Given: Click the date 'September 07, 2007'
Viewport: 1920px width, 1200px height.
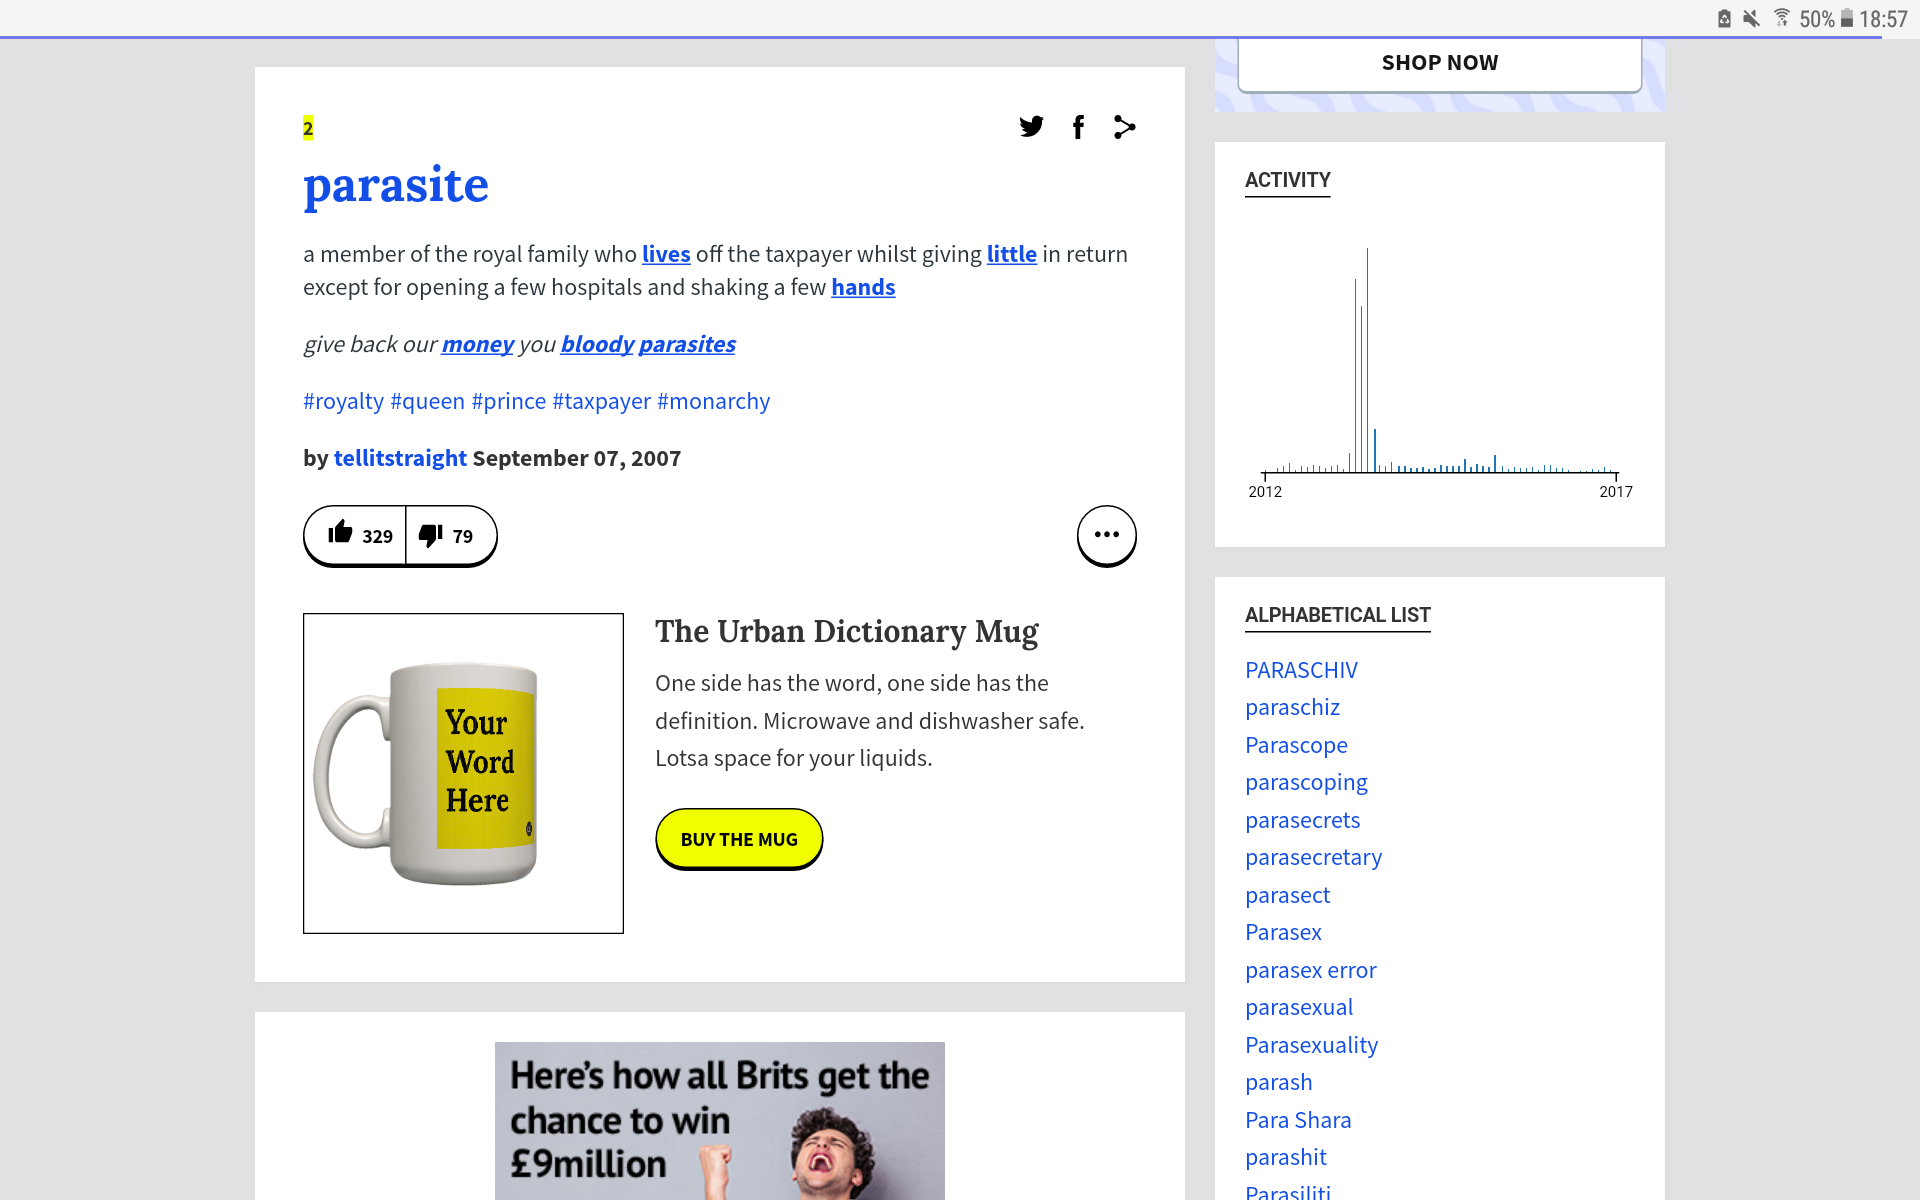Looking at the screenshot, I should click(576, 458).
